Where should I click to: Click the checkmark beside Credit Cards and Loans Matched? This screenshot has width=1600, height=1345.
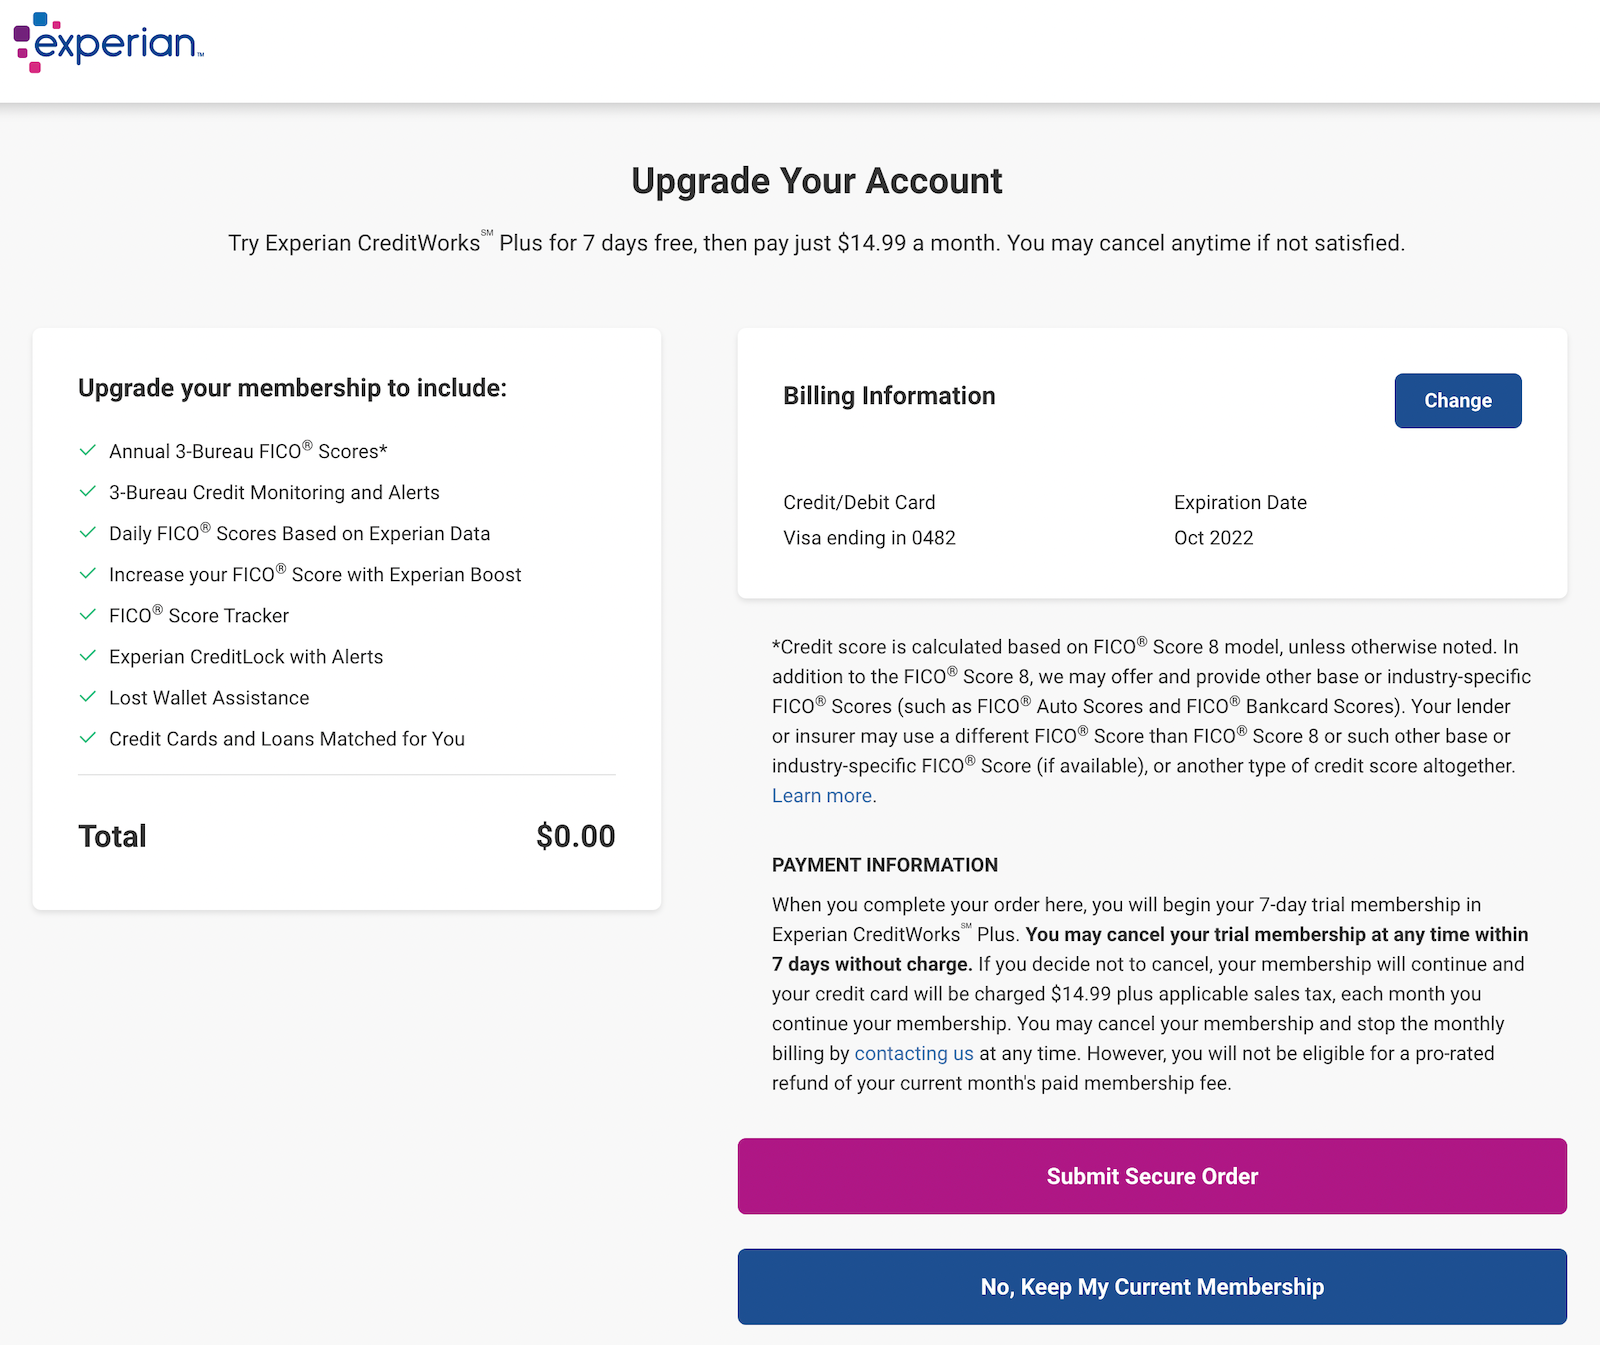pos(86,738)
